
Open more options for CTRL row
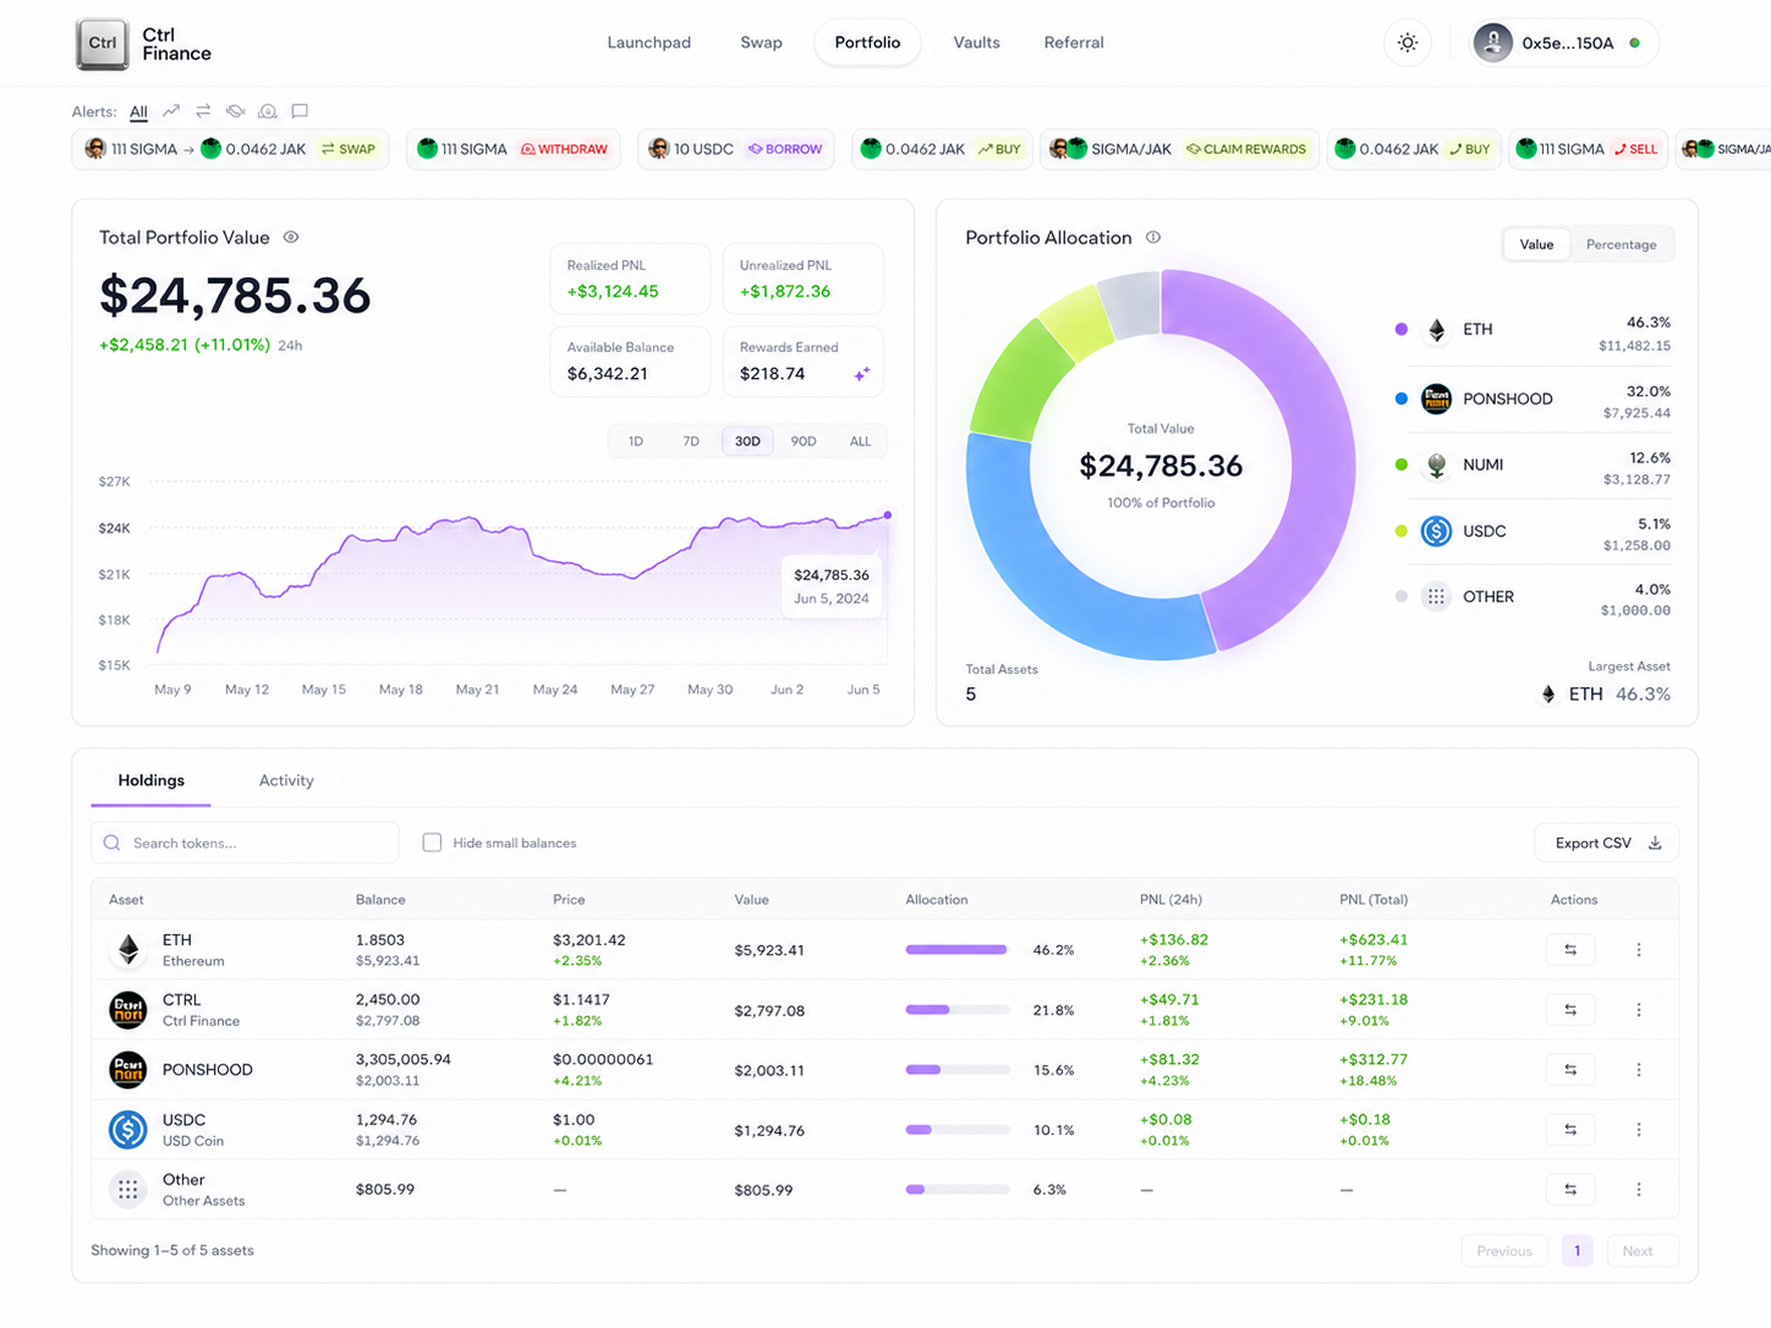[x=1638, y=1010]
